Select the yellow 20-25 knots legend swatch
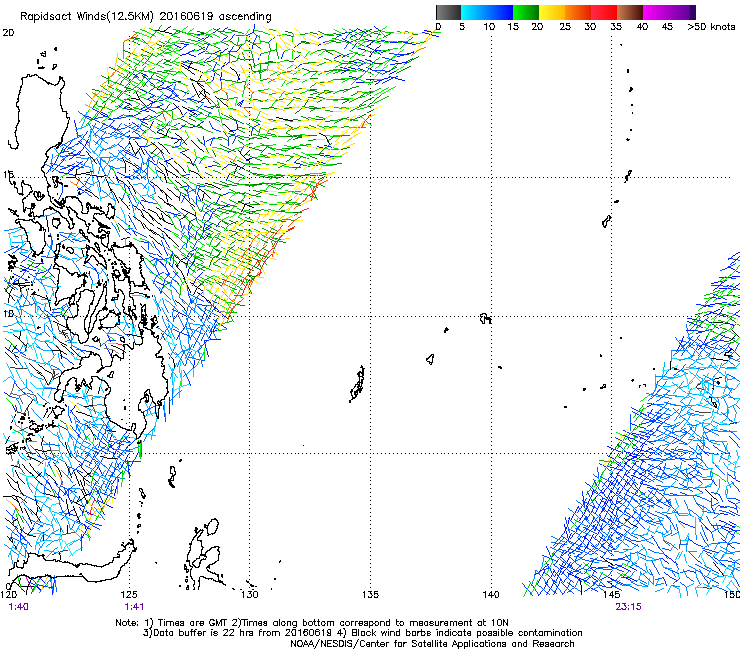Viewport: 740px width, 650px height. pyautogui.click(x=552, y=12)
